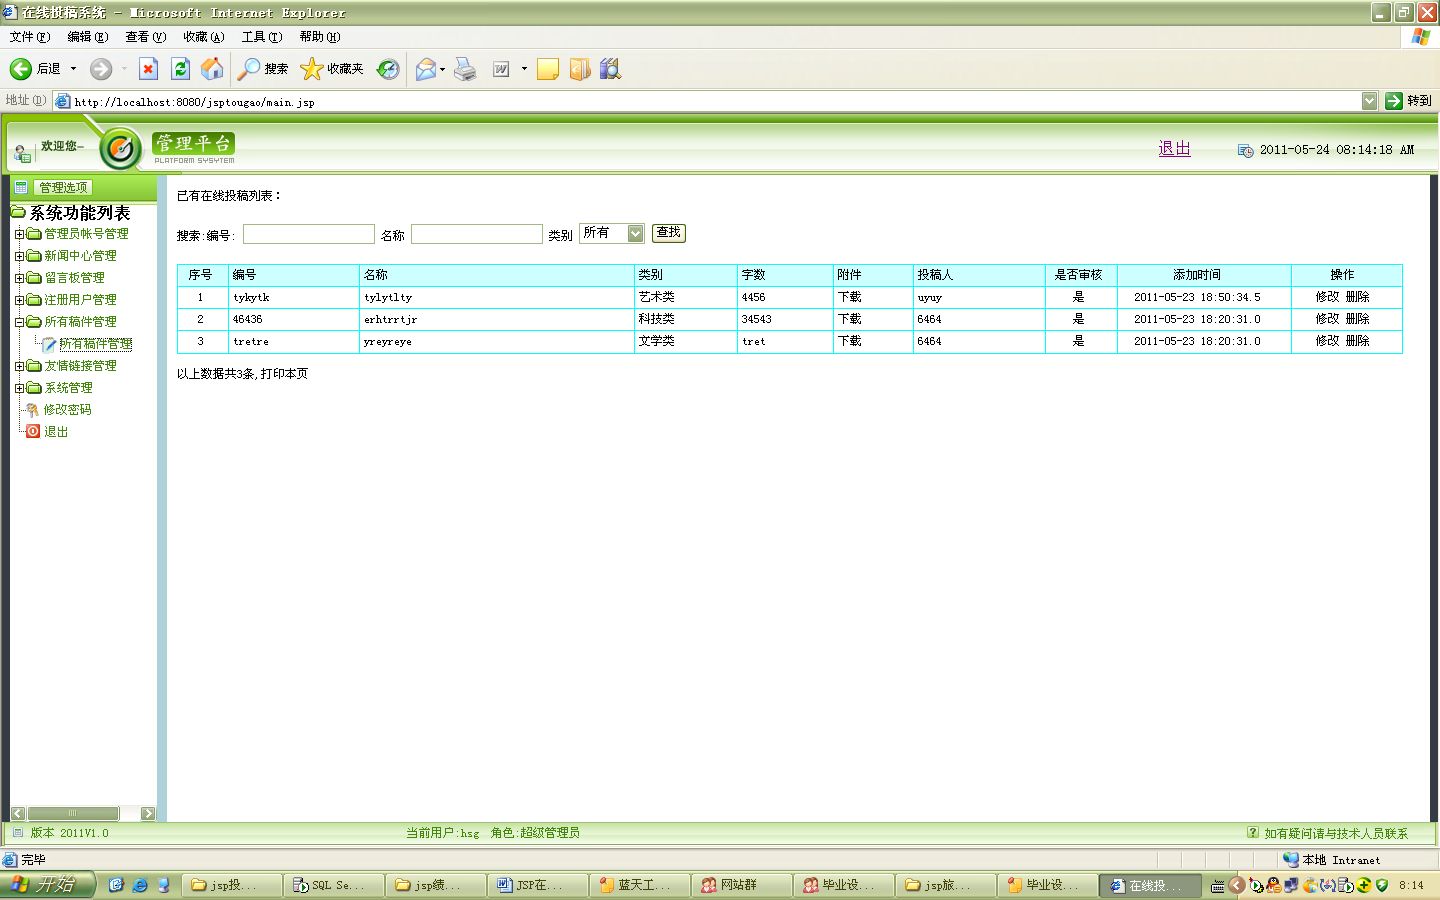Open the 收藏 menu
The height and width of the screenshot is (900, 1440).
tap(203, 37)
